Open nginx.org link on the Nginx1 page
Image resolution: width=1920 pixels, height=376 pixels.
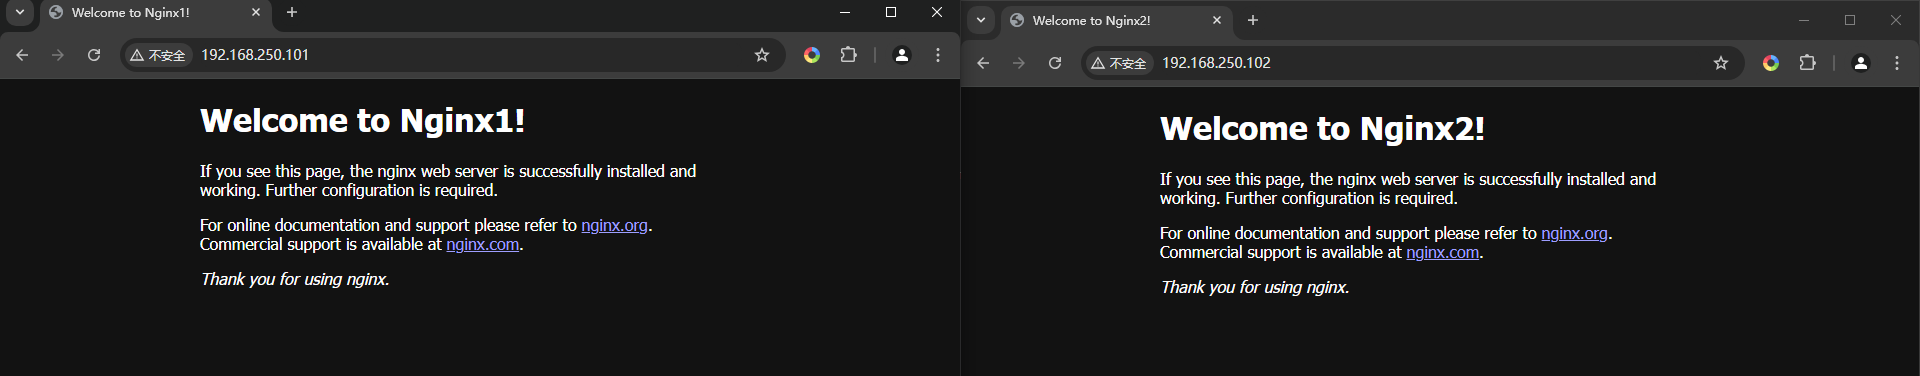[614, 226]
